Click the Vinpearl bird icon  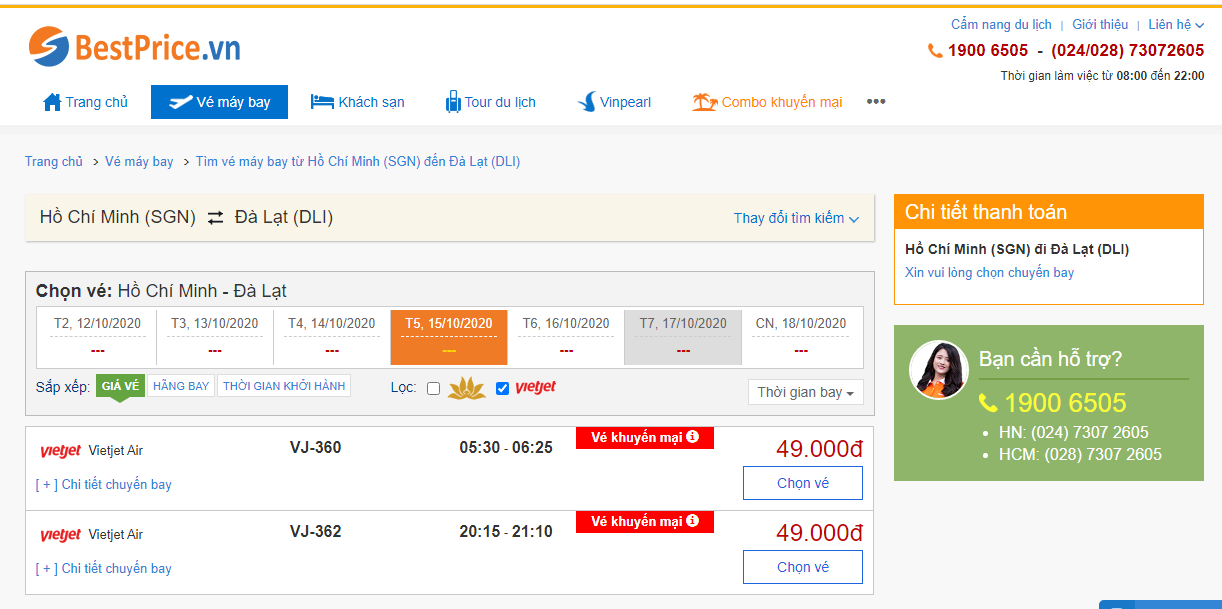(x=587, y=102)
